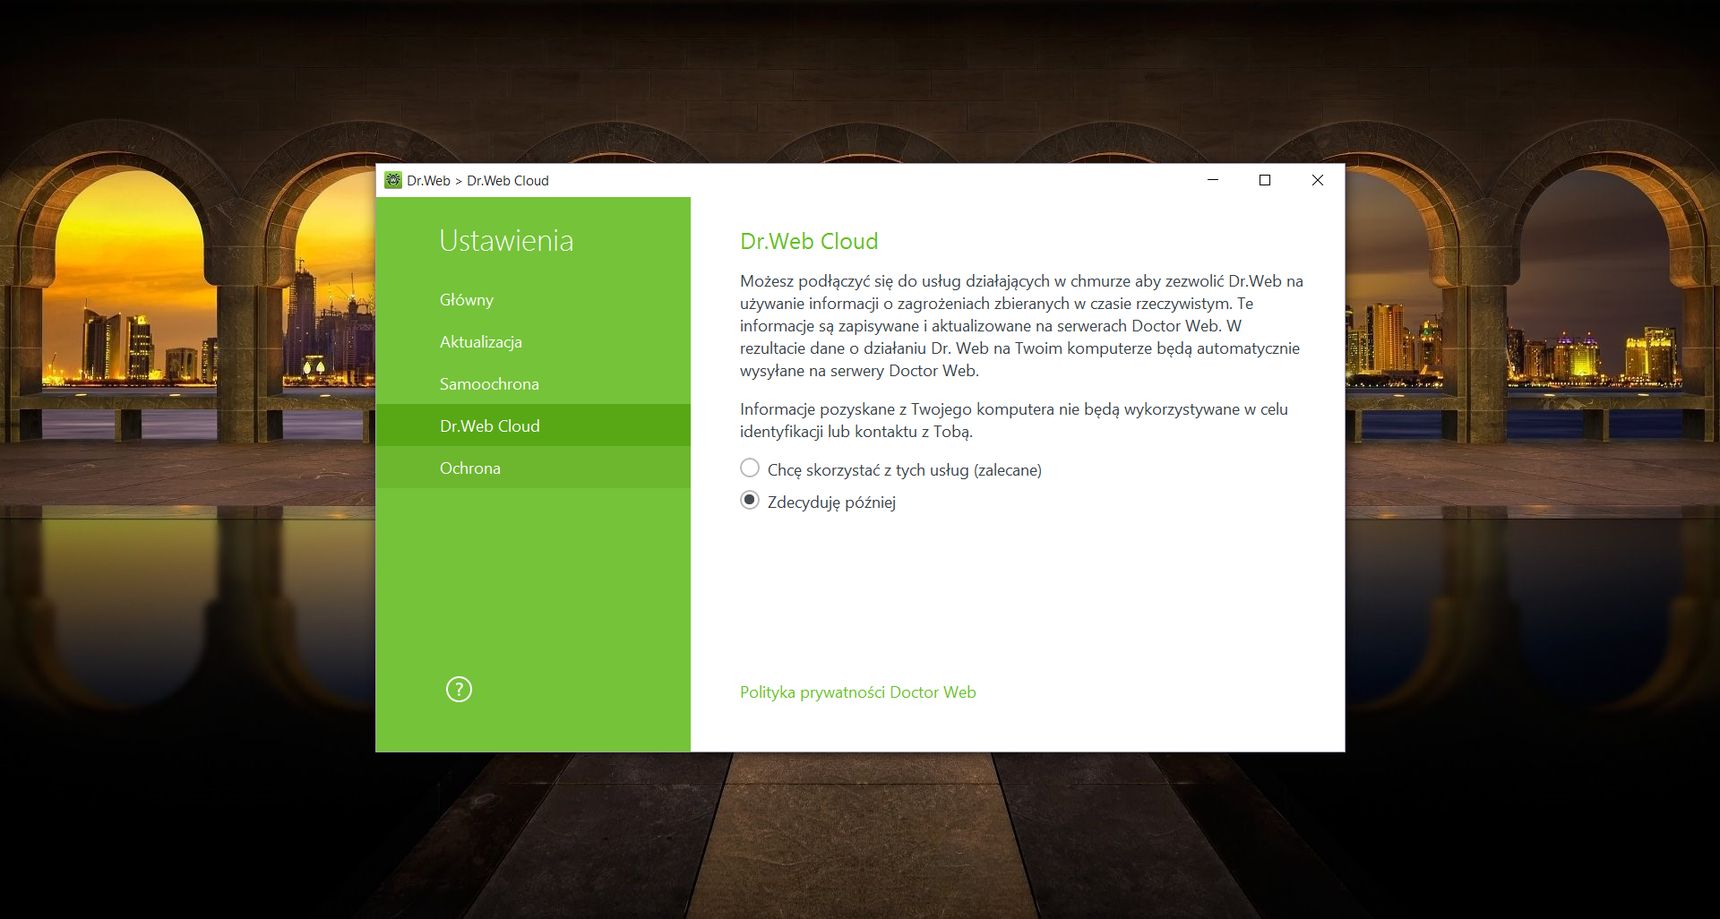
Task: Minimize the Dr.Web settings window
Action: pos(1213,180)
